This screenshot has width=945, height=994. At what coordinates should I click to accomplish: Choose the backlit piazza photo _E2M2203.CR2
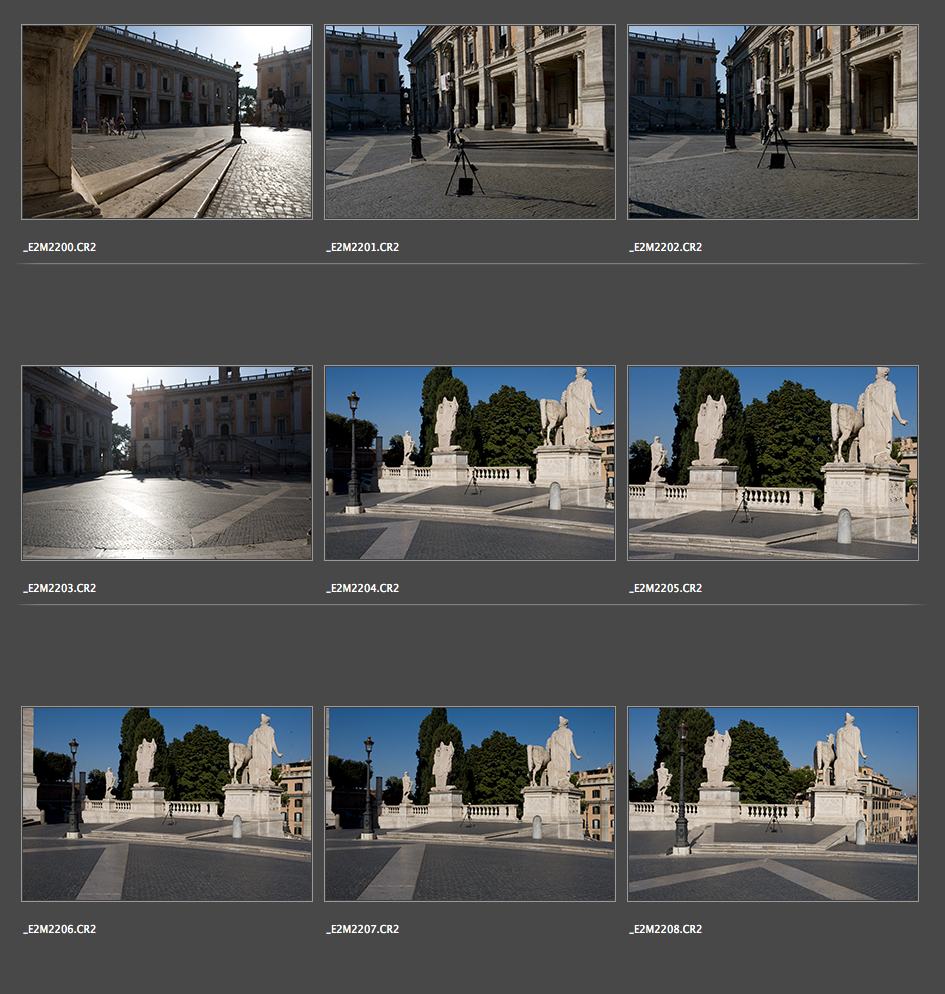tap(166, 463)
